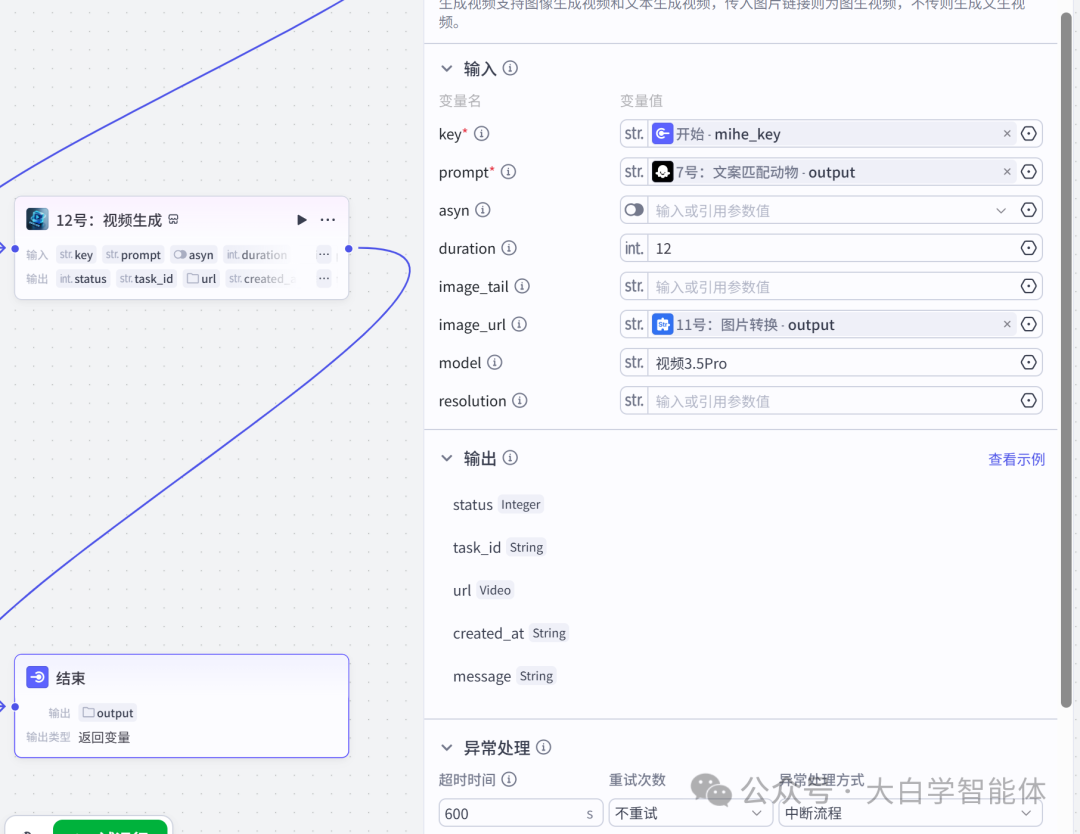Open the 不重试 retry count dropdown
The height and width of the screenshot is (834, 1080).
click(690, 813)
